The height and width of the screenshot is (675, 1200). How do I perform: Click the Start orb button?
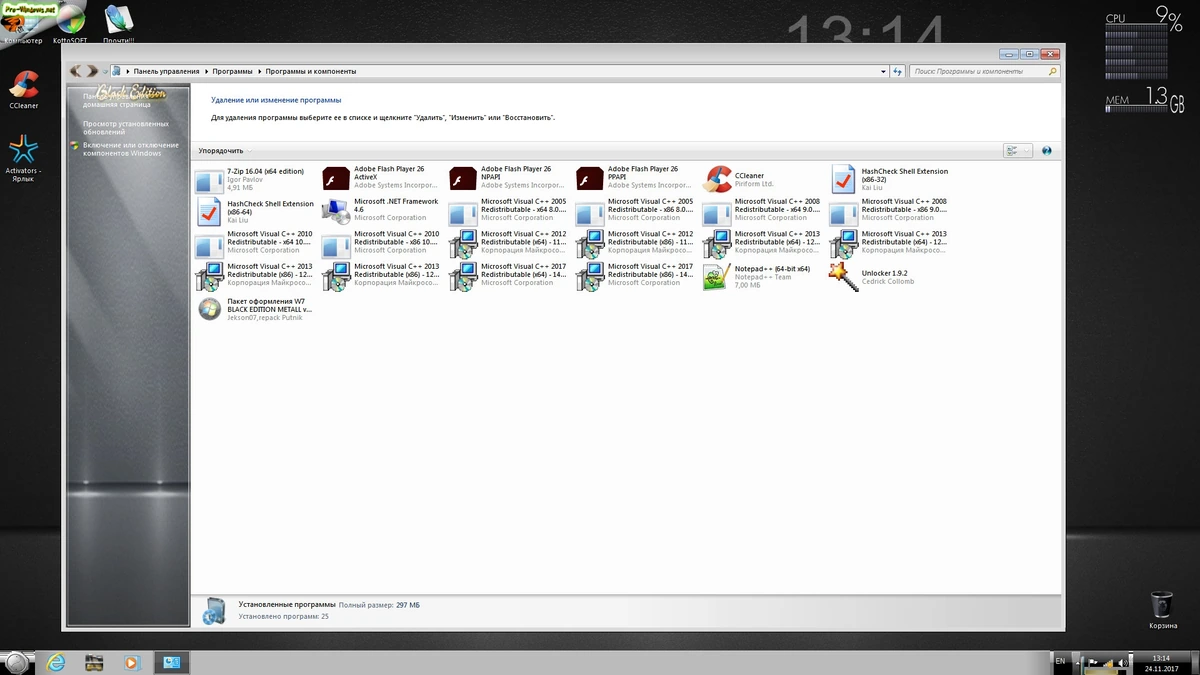click(17, 662)
